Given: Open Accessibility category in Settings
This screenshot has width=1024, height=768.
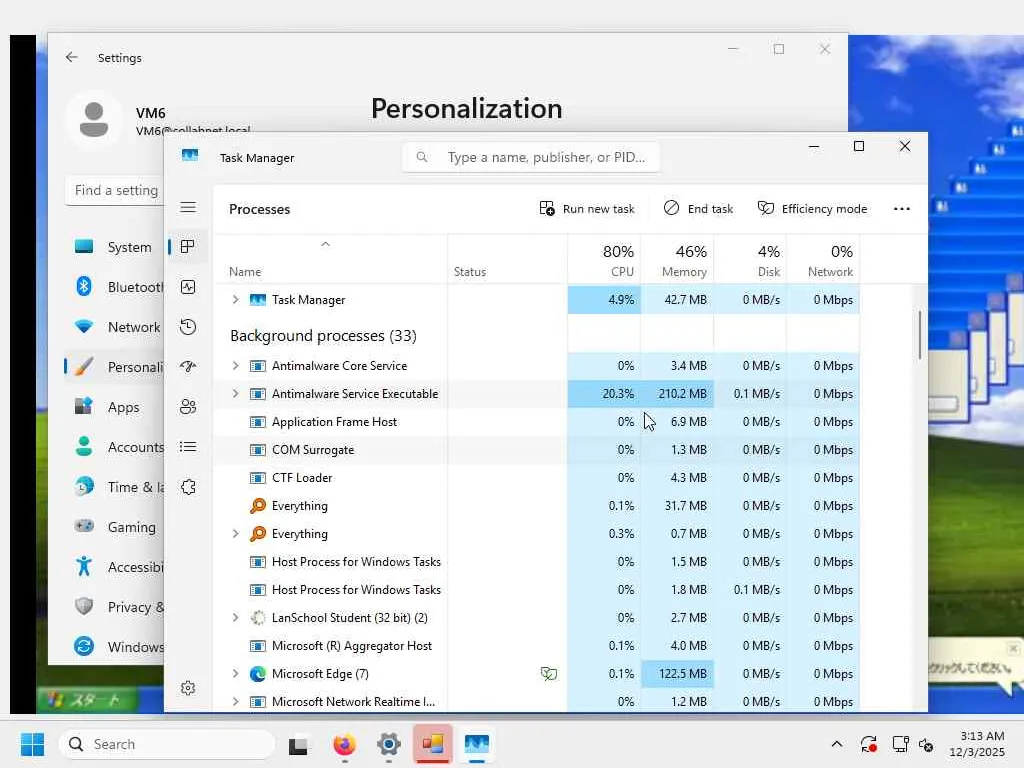Looking at the screenshot, I should [x=114, y=567].
